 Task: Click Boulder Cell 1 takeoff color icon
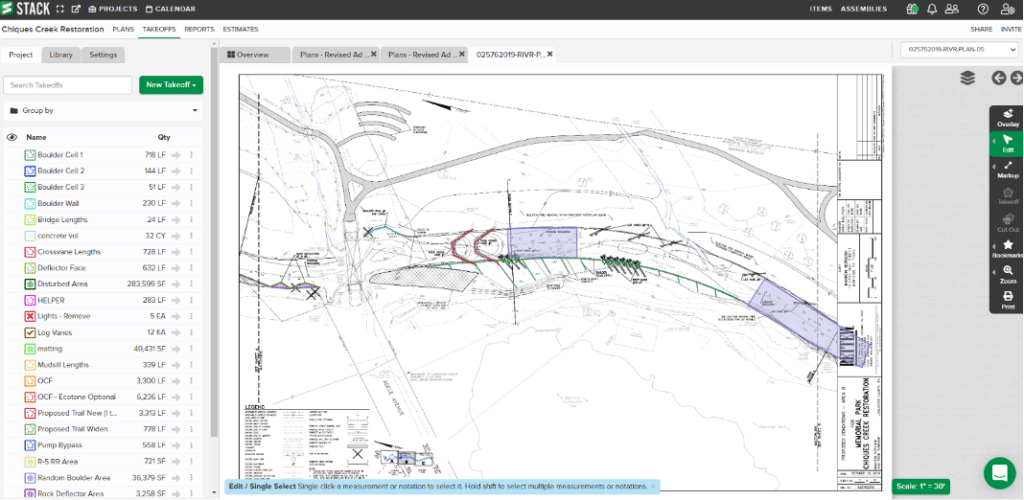pos(29,155)
